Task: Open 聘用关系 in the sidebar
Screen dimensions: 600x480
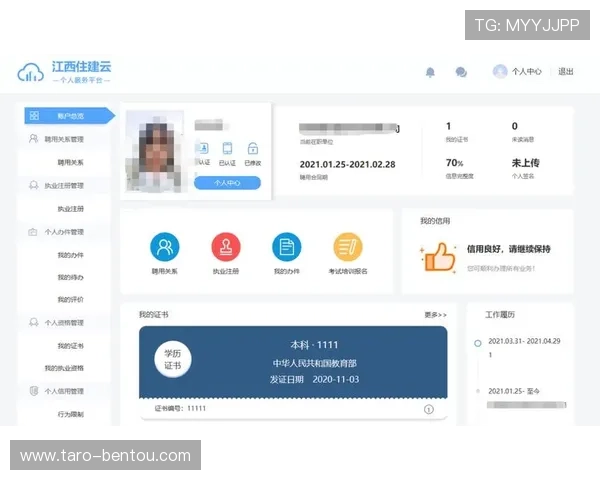Action: coord(70,162)
